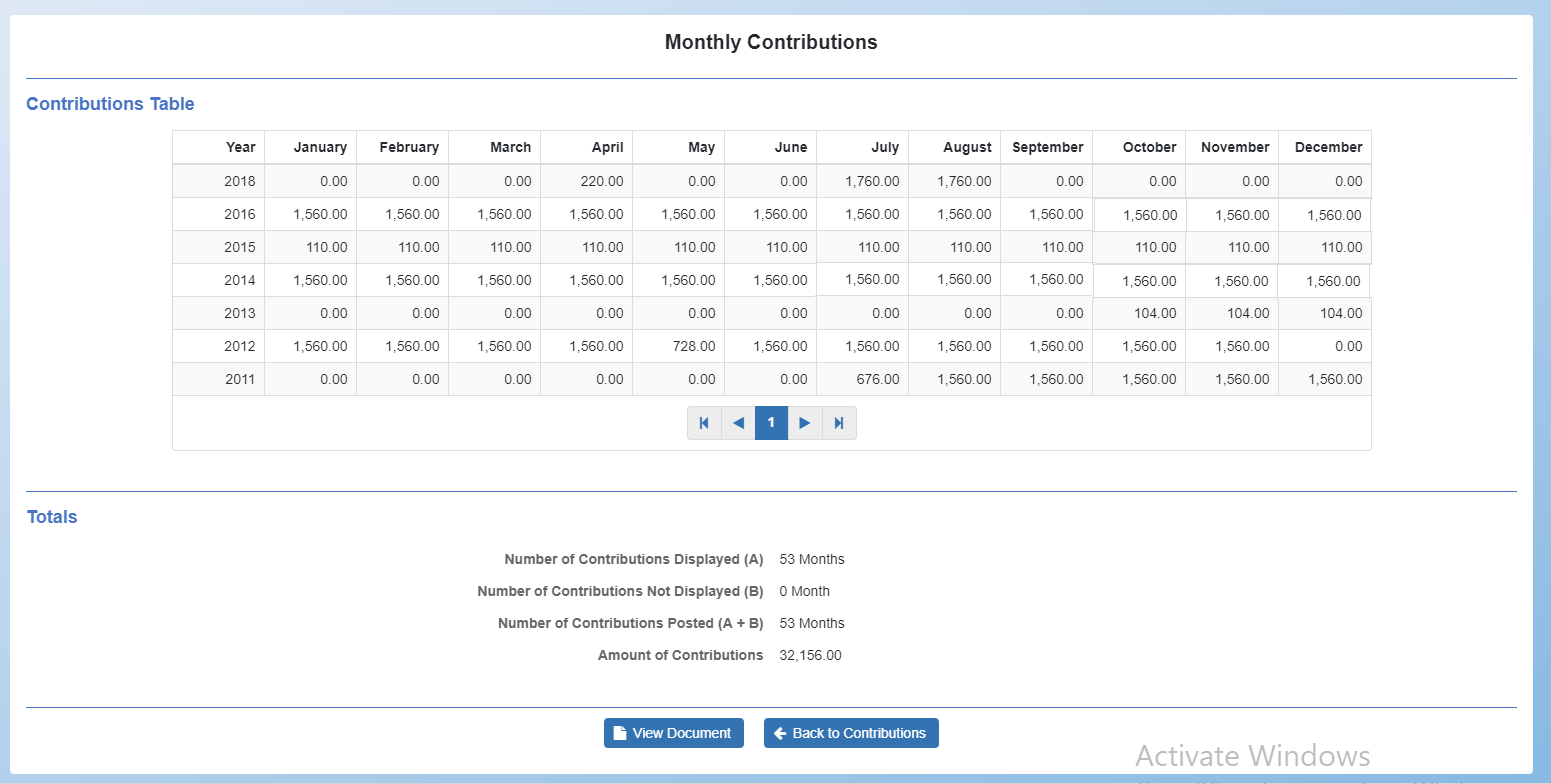Screen dimensions: 1551x784
Task: Click the Contributions Table heading
Action: point(110,104)
